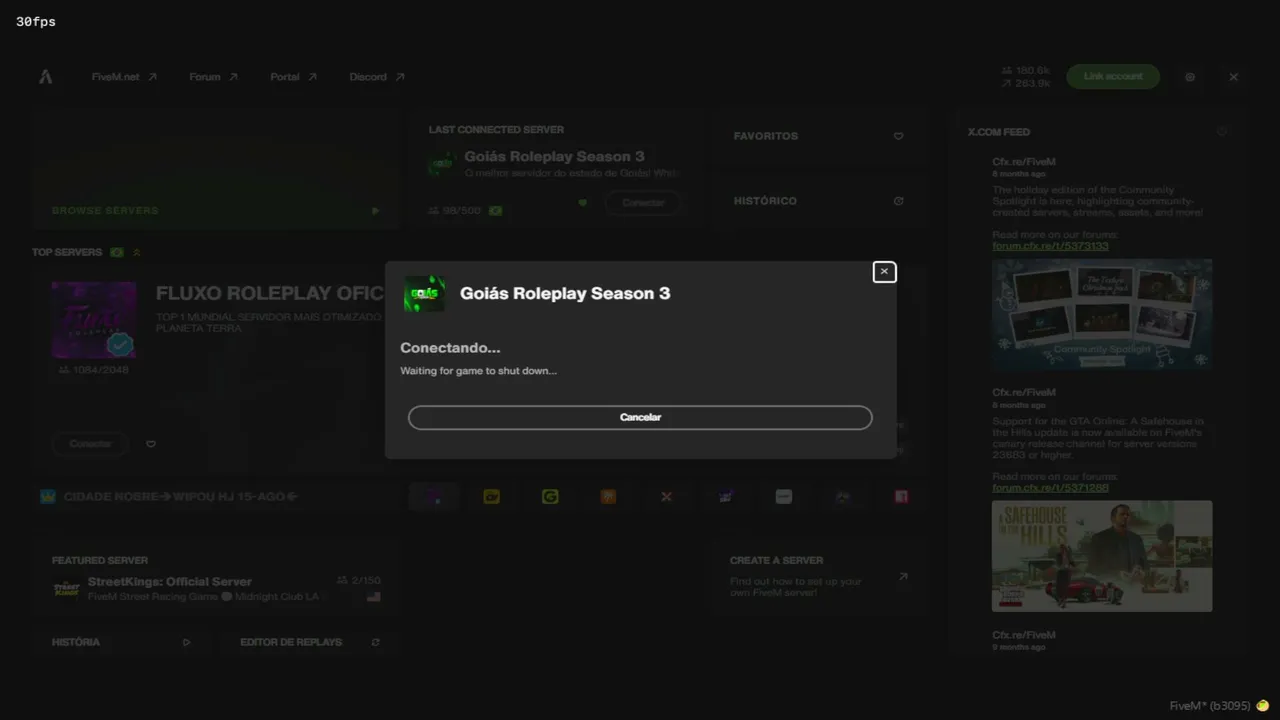Click the X.com Feed header icon
Viewport: 1280px width, 720px height.
tap(1221, 131)
